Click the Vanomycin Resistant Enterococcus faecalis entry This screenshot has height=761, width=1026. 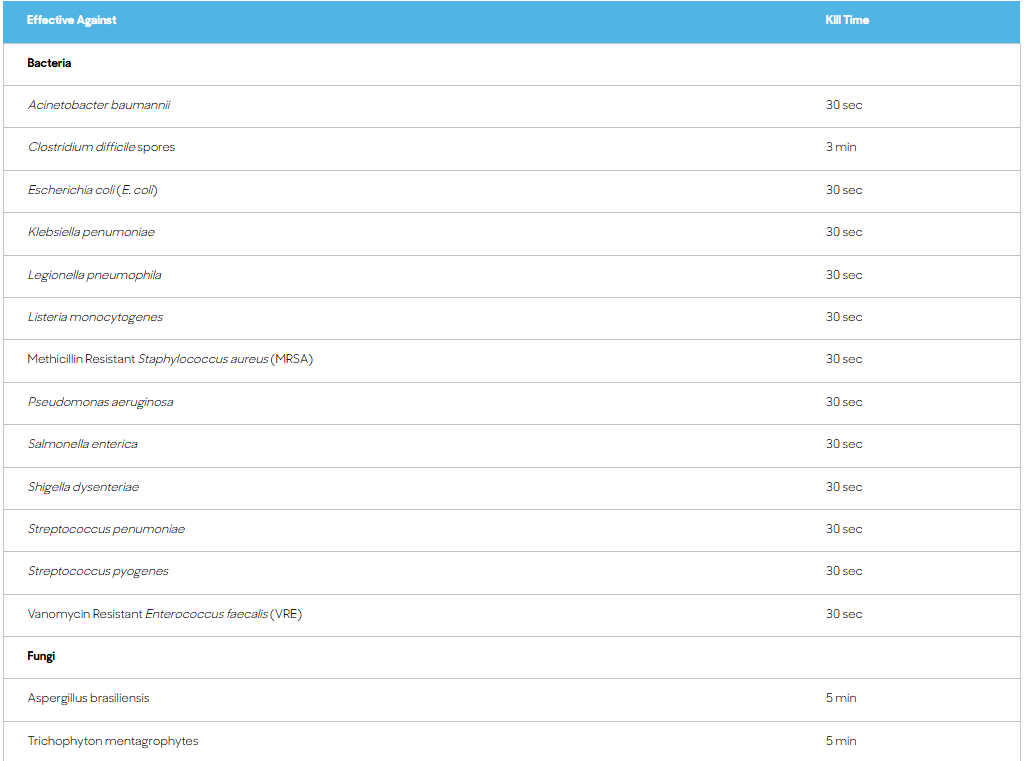pos(164,614)
